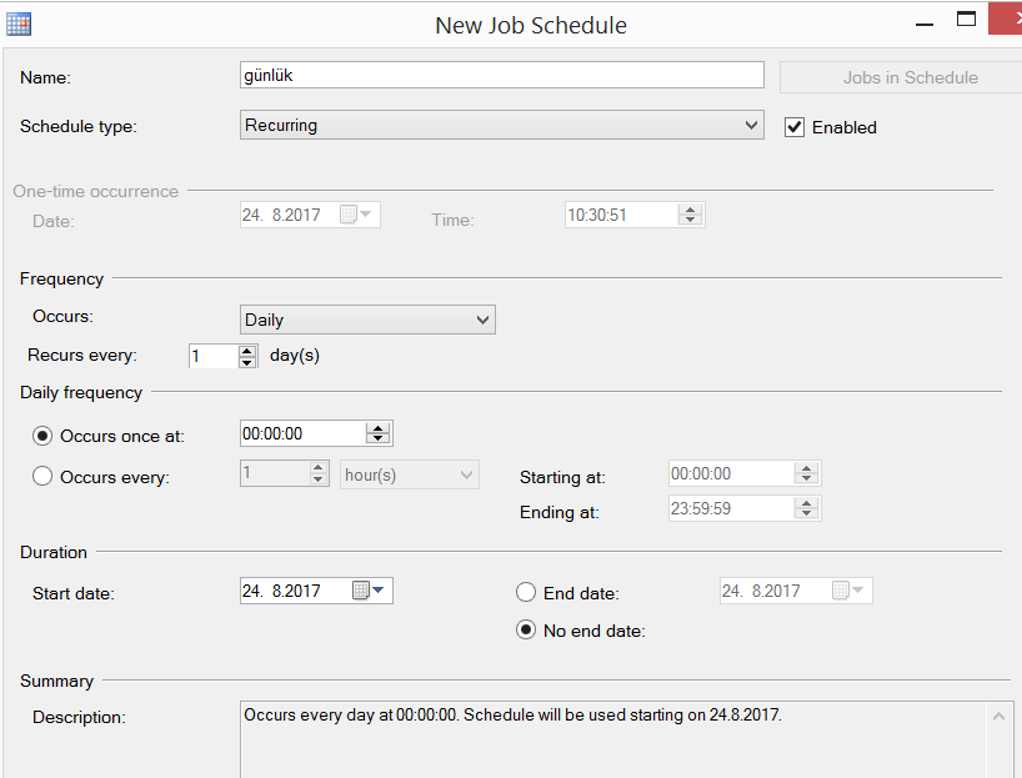The width and height of the screenshot is (1022, 778).
Task: Click the day(s) unit label
Action: point(295,356)
